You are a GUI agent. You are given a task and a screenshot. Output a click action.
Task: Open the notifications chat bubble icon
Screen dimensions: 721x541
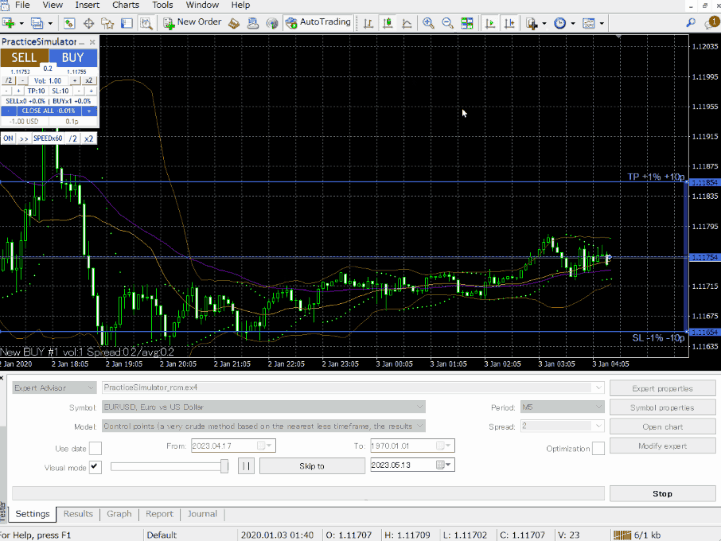click(x=712, y=23)
